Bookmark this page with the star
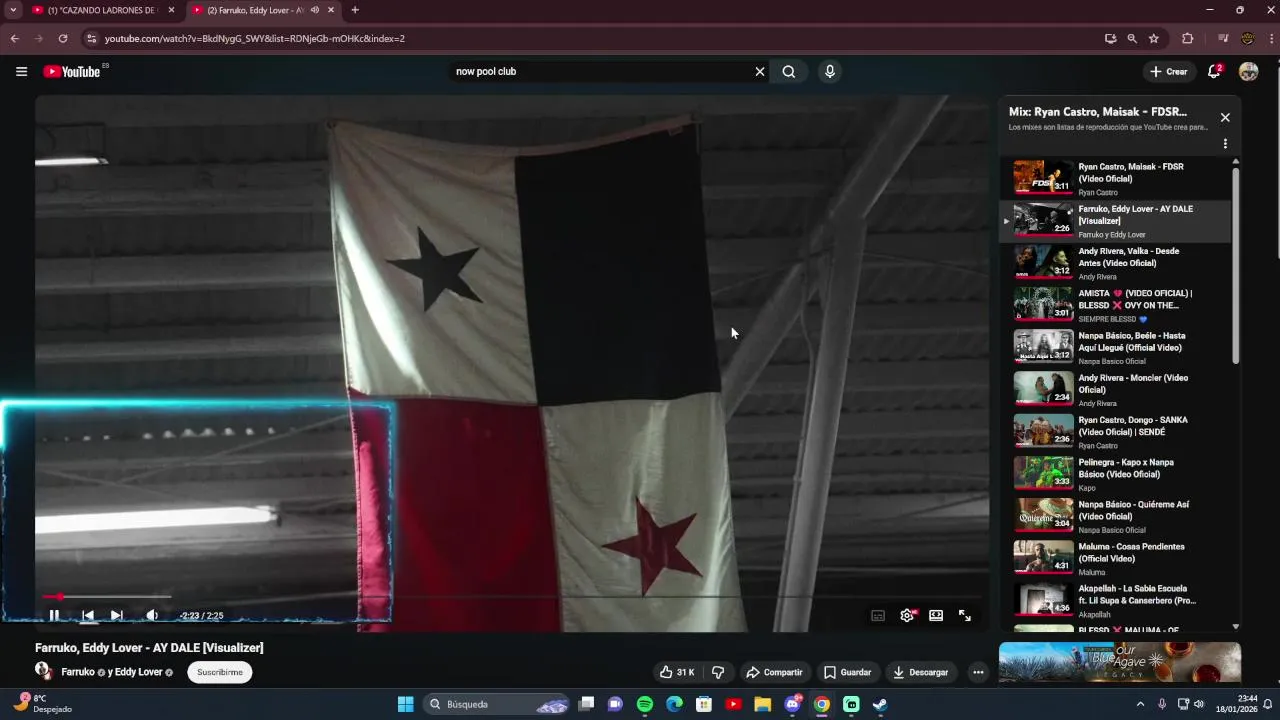 [1154, 38]
